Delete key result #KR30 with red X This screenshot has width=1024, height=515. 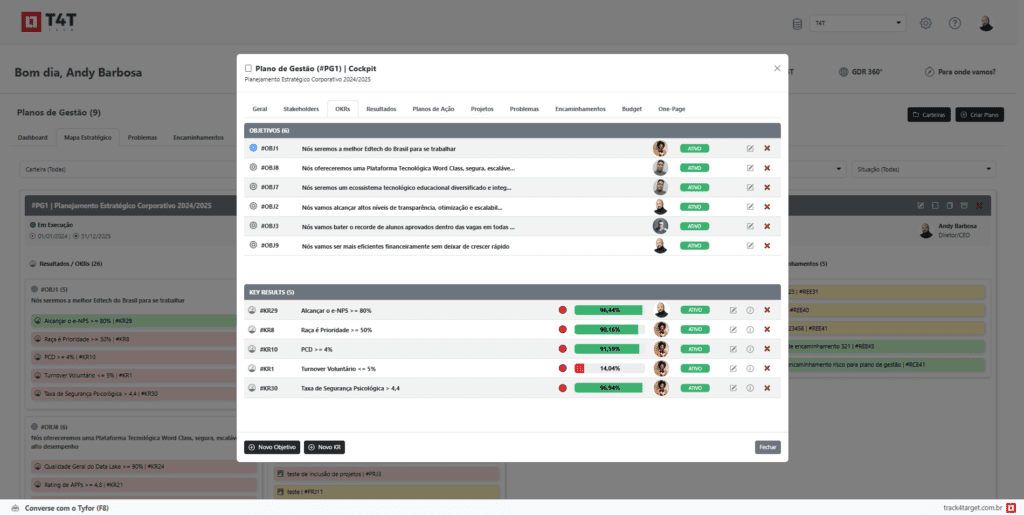tap(767, 387)
